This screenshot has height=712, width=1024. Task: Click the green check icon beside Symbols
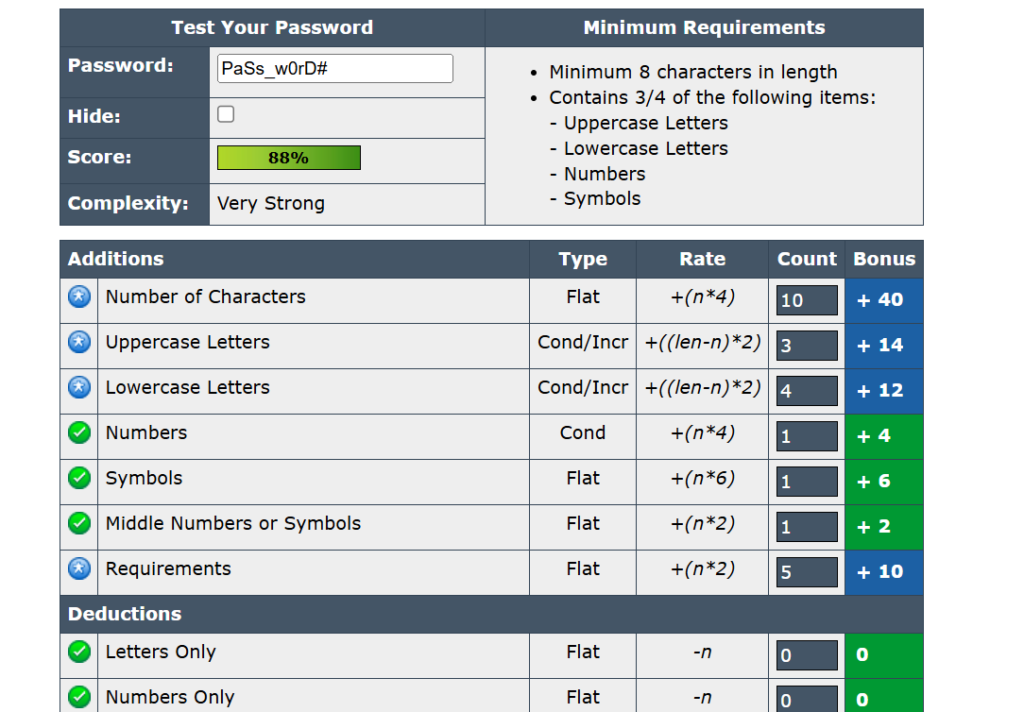click(79, 478)
